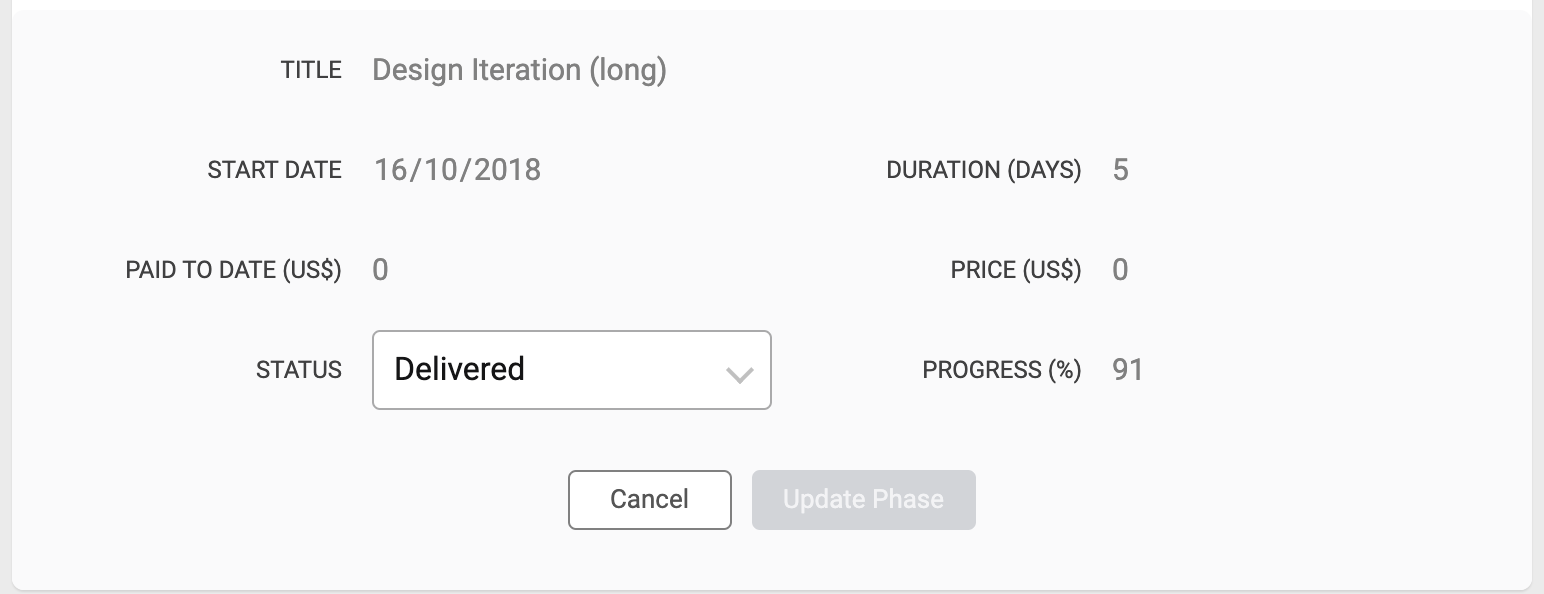The width and height of the screenshot is (1544, 594).
Task: Click the chevron arrow in the Status box
Action: coord(739,375)
